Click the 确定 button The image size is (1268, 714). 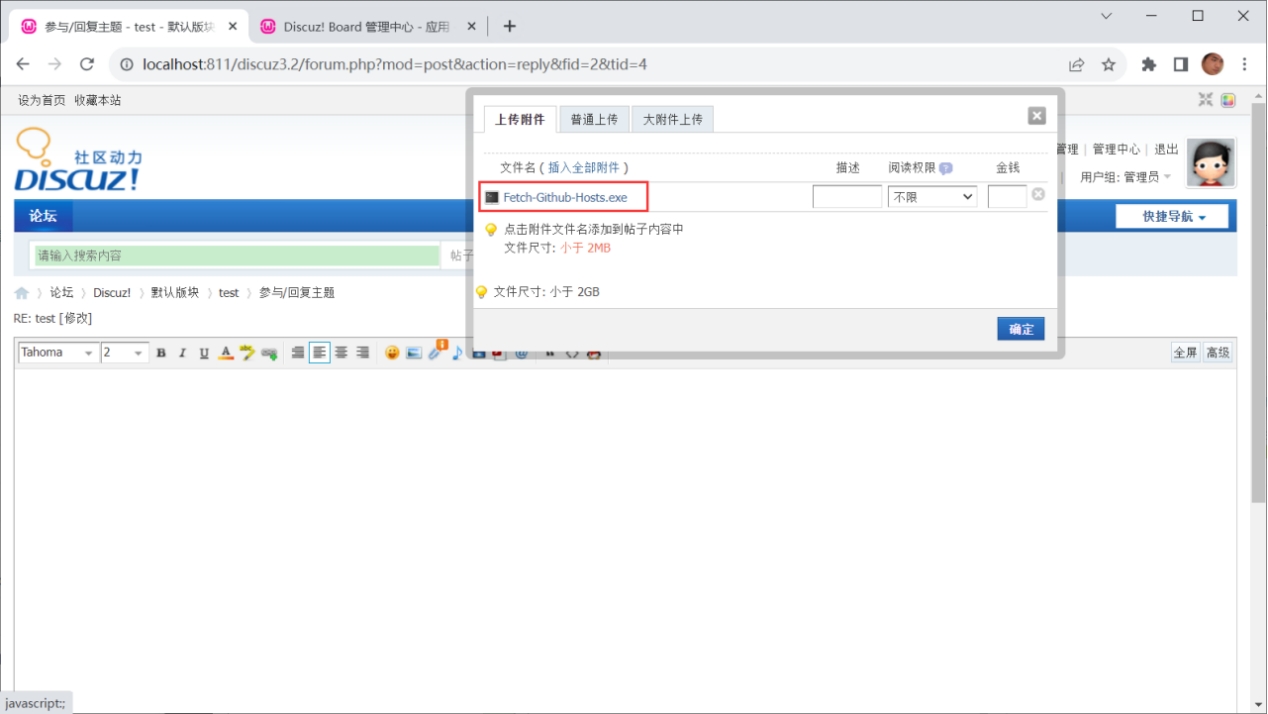point(1021,329)
